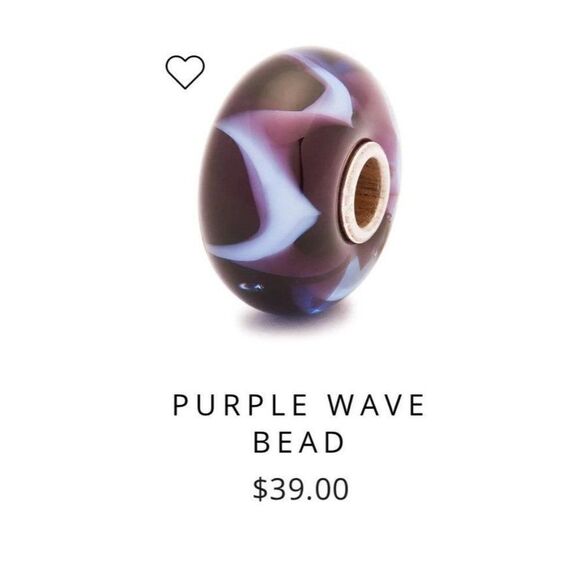Click the bead's center hole
The height and width of the screenshot is (580, 580).
(368, 190)
